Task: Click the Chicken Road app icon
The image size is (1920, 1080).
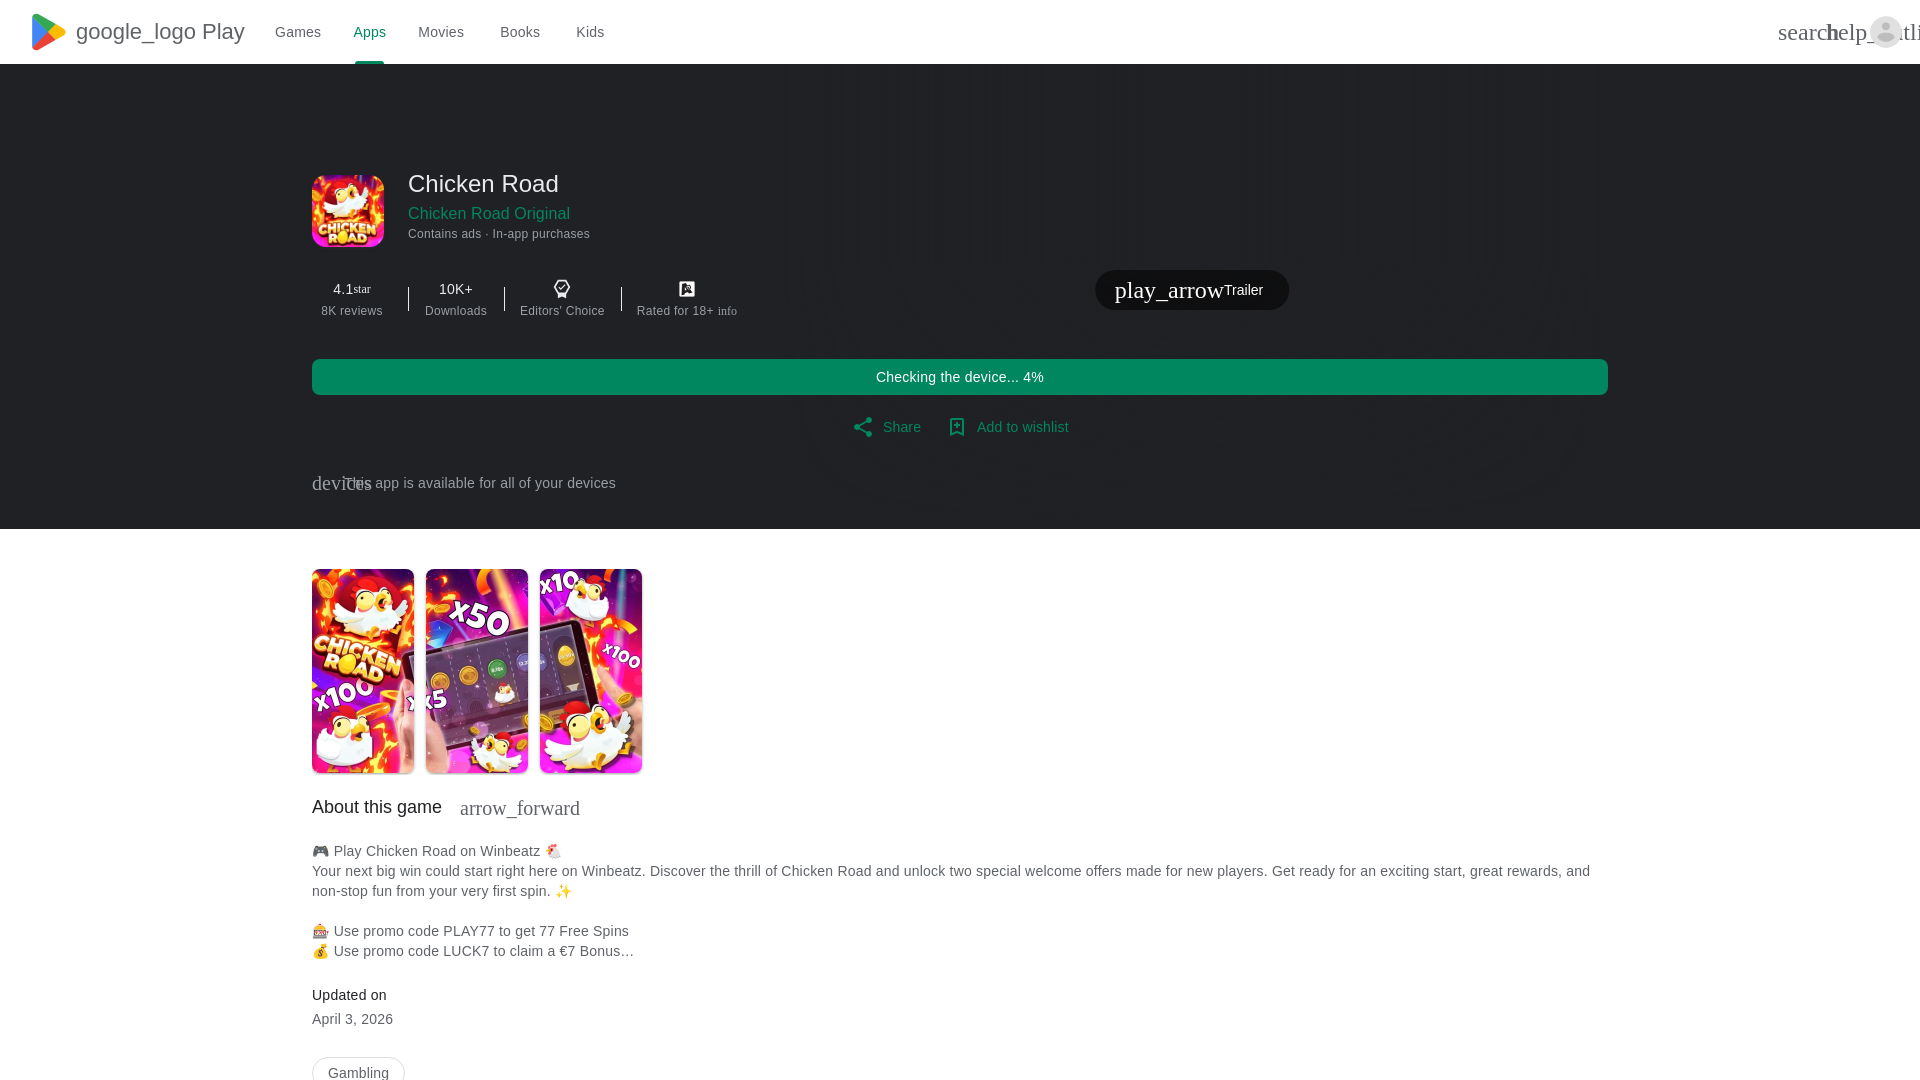Action: tap(348, 211)
